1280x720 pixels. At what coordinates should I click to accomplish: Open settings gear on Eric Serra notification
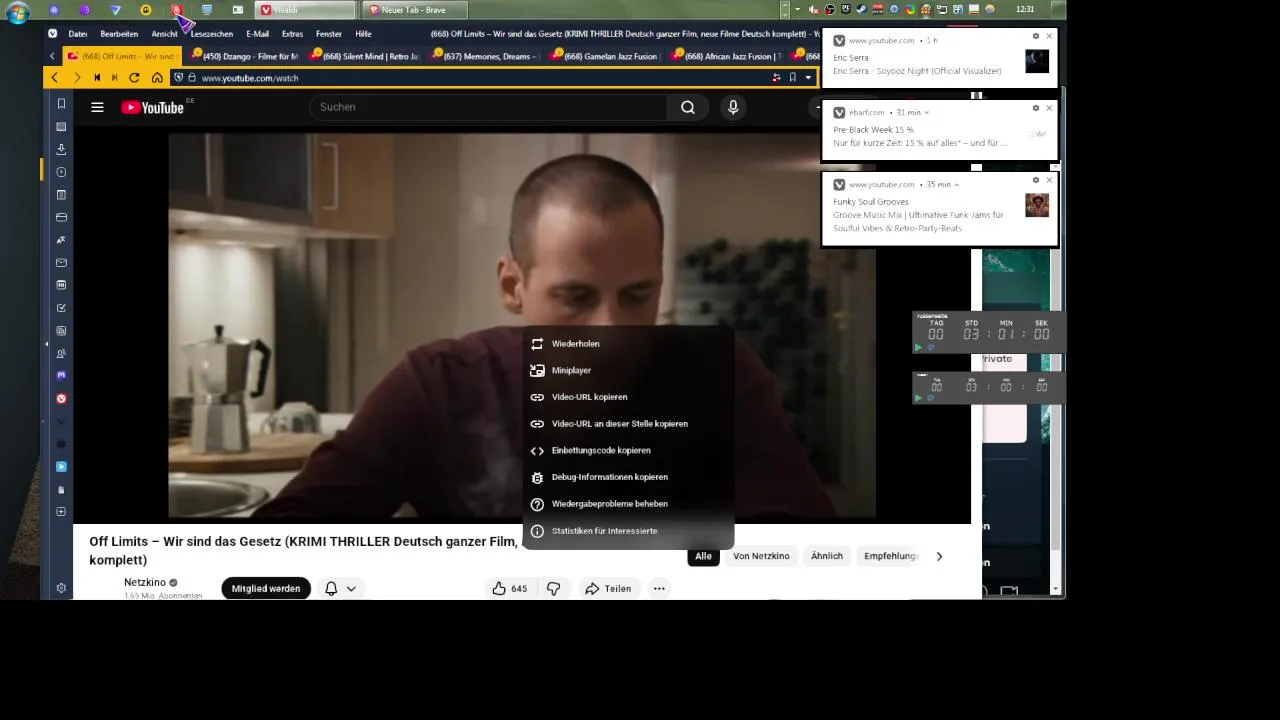pos(1036,36)
